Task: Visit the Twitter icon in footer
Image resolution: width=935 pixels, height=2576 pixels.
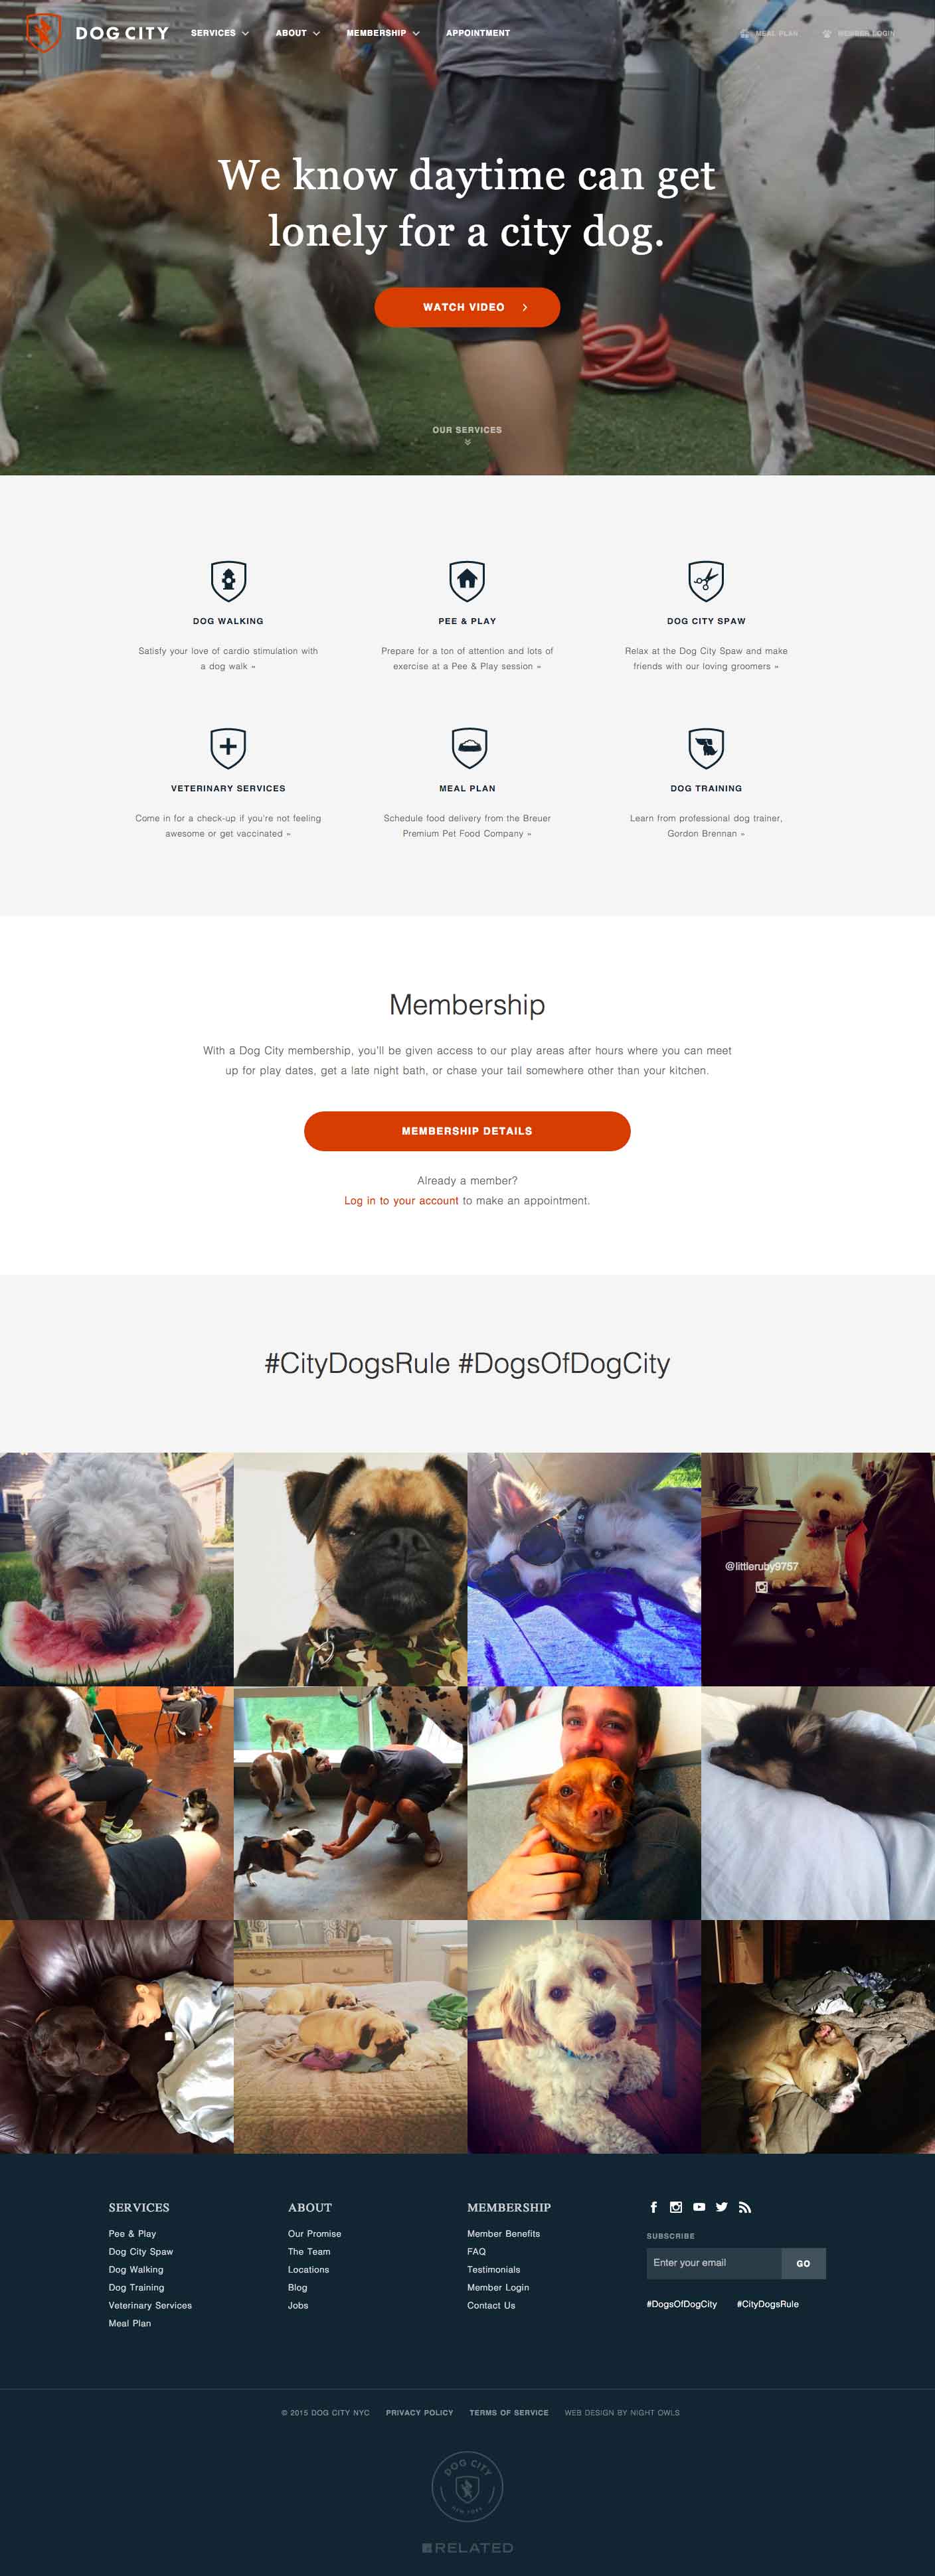Action: click(x=721, y=2207)
